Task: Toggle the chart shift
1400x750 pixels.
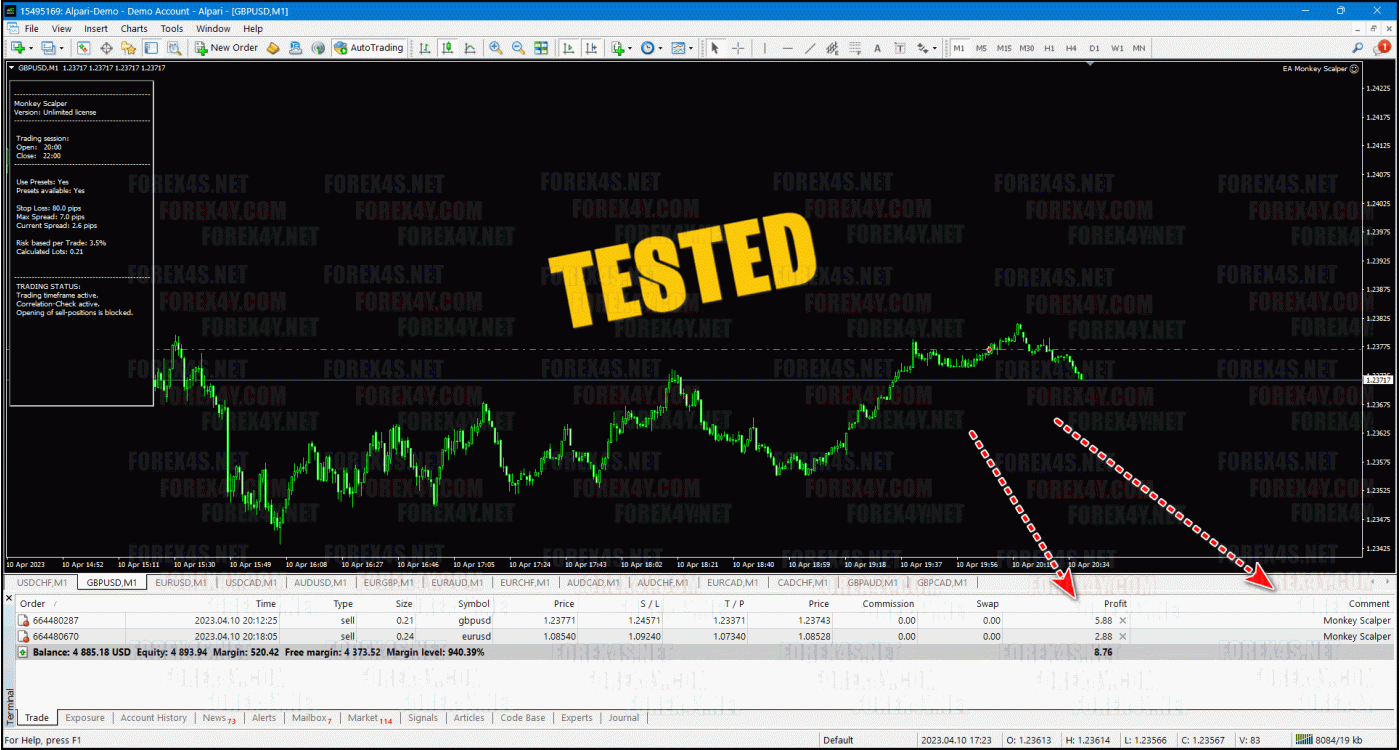Action: click(592, 47)
